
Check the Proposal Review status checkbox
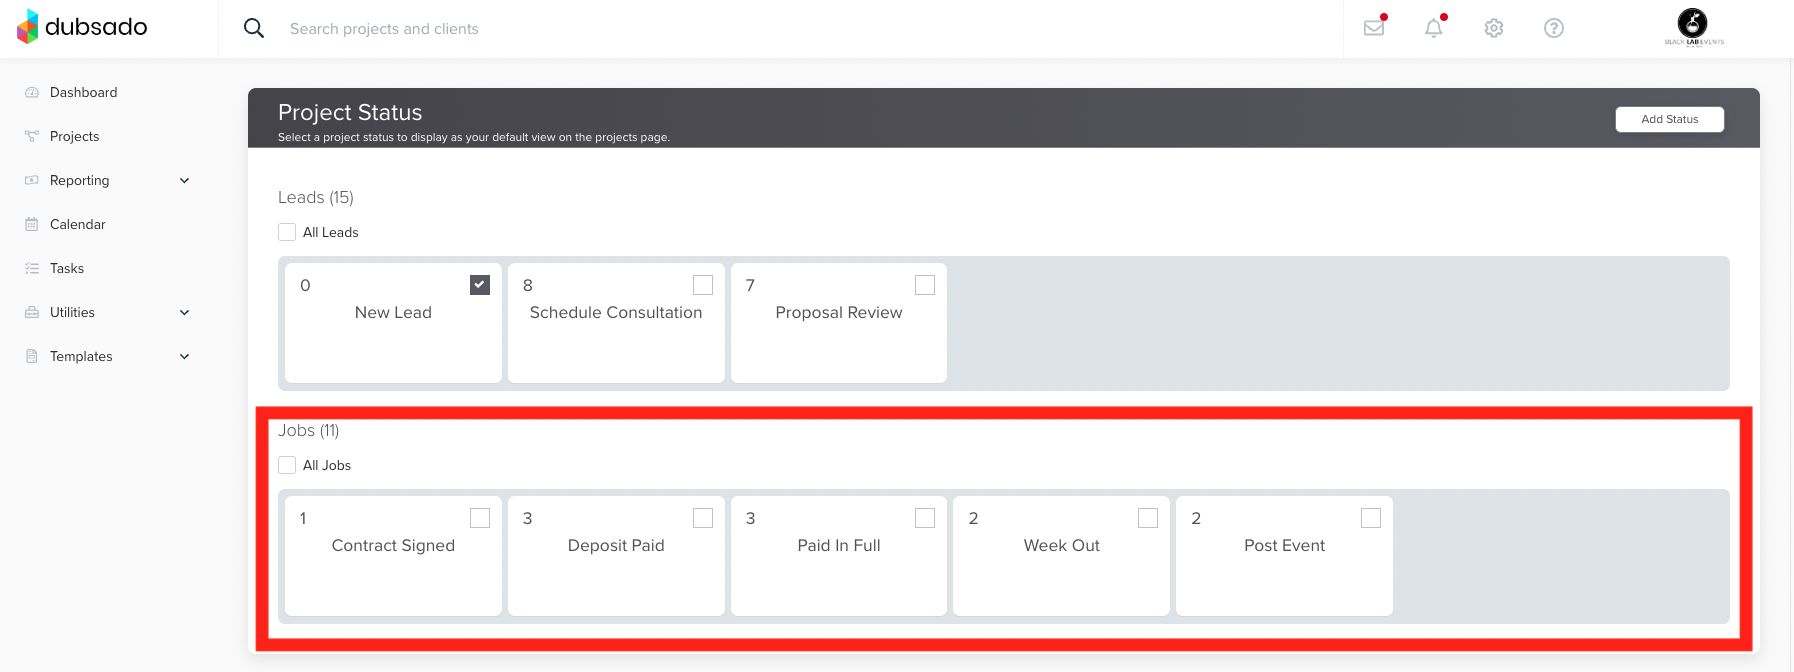click(x=925, y=285)
